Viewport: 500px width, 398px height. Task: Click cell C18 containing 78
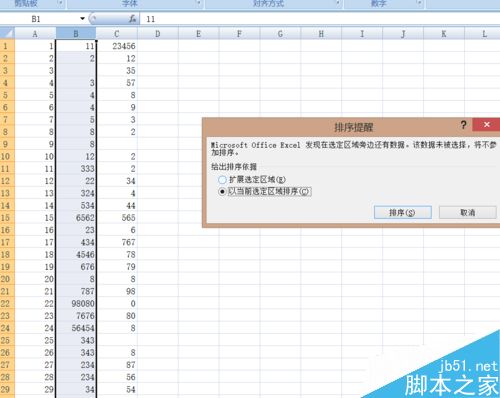[x=117, y=254]
